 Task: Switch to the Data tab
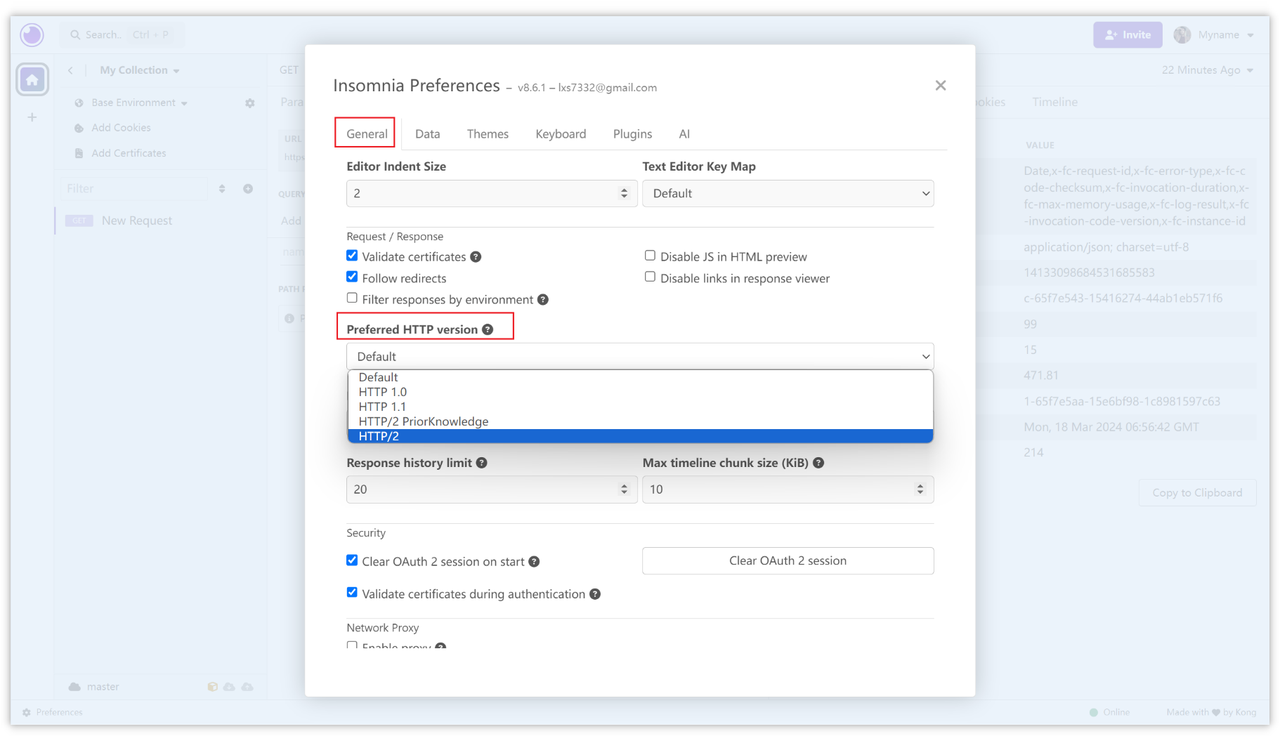[427, 134]
